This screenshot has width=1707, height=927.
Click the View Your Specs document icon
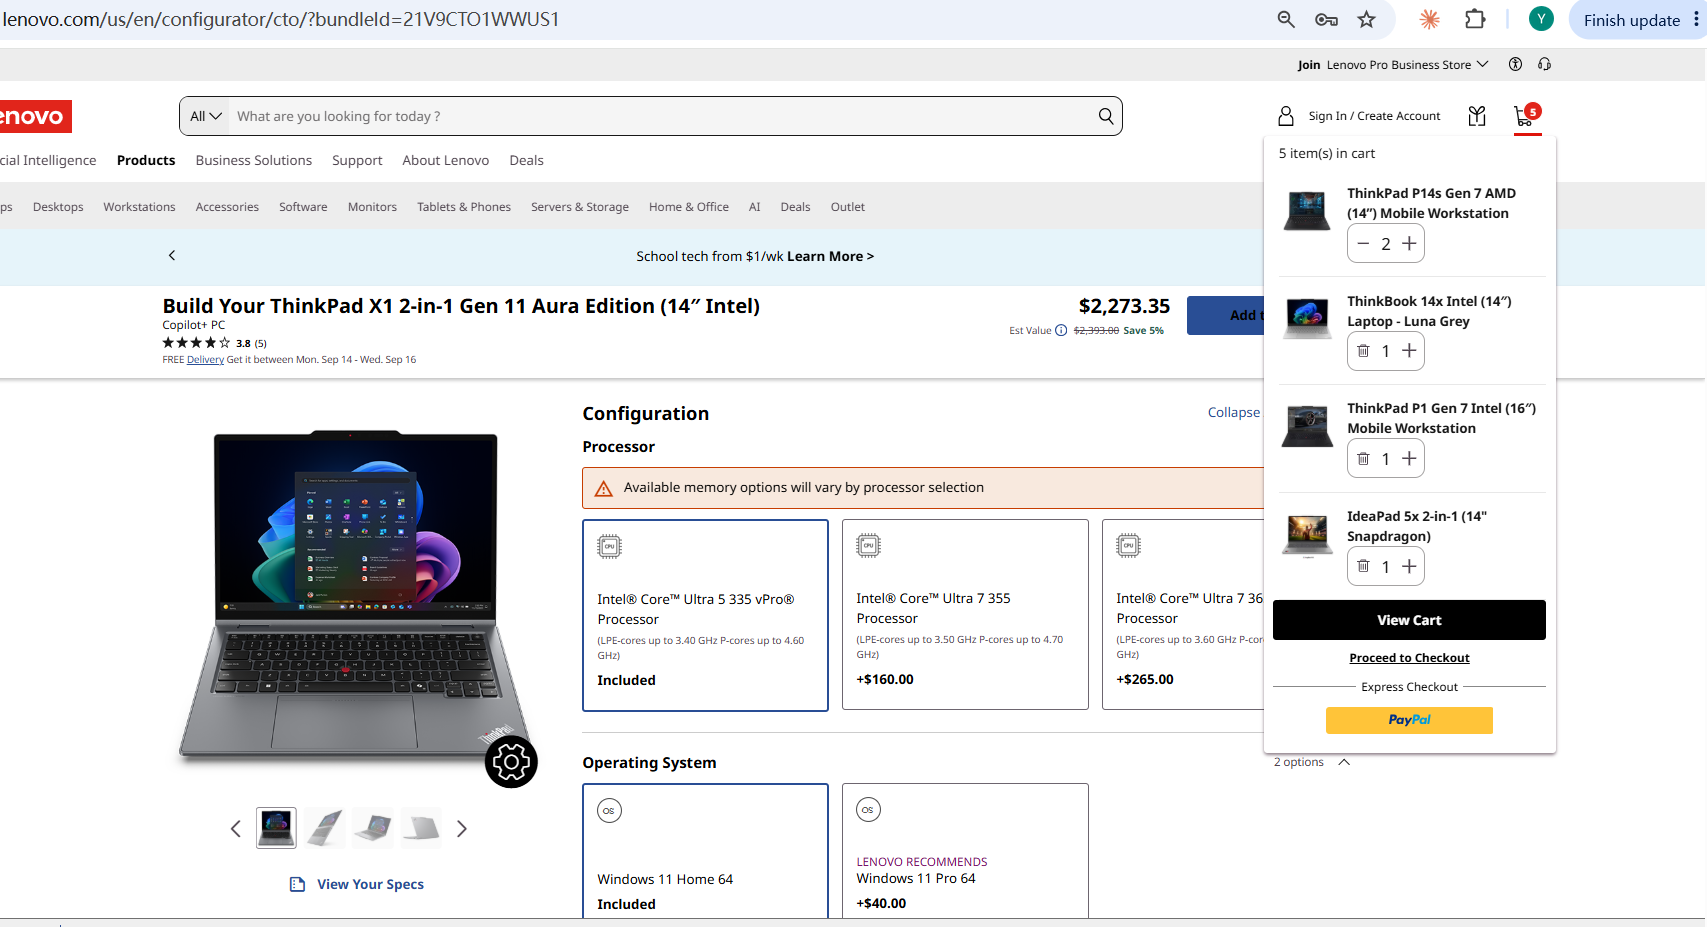click(x=297, y=884)
